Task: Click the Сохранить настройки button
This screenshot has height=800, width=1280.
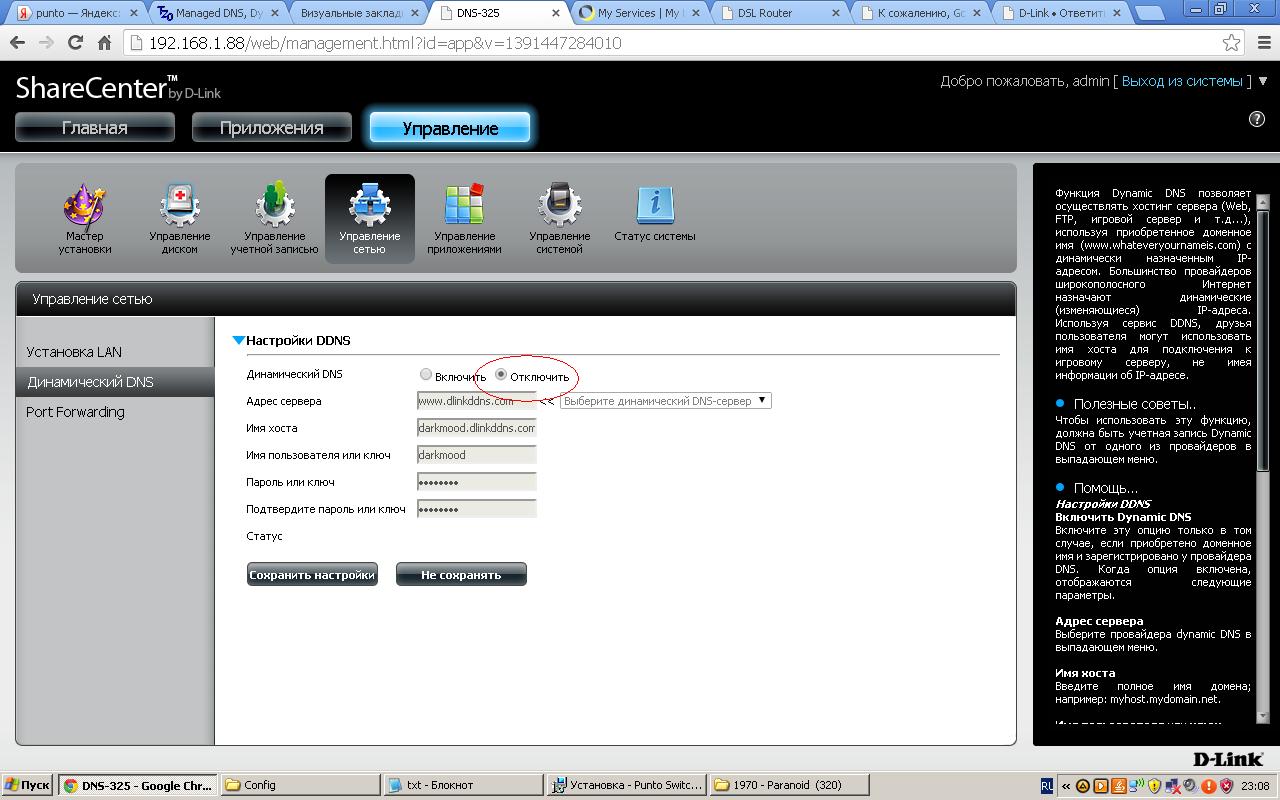Action: coord(312,575)
